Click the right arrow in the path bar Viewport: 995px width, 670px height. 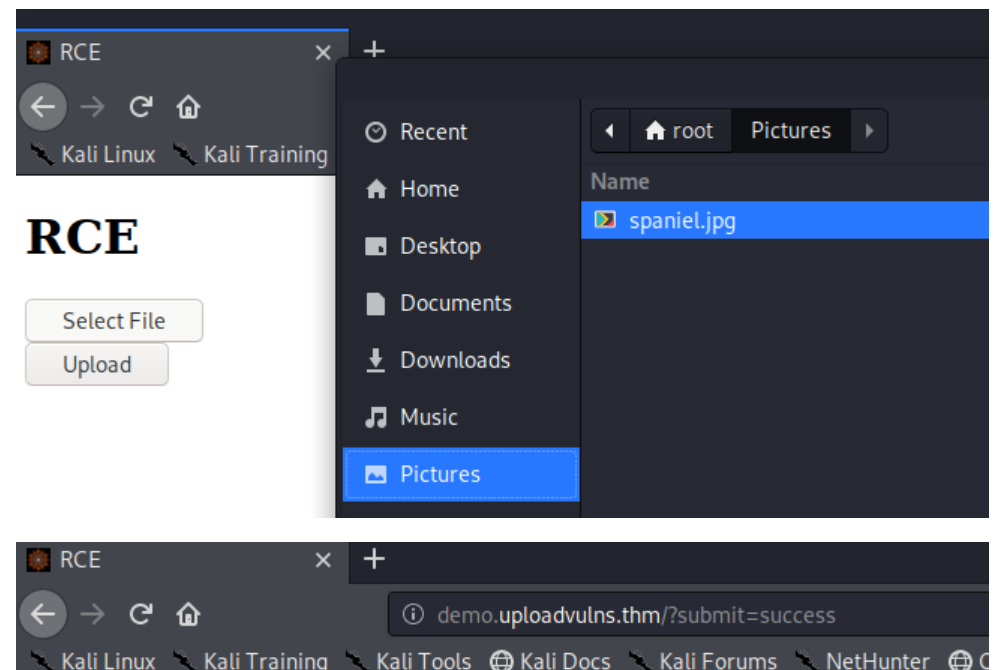click(x=868, y=131)
